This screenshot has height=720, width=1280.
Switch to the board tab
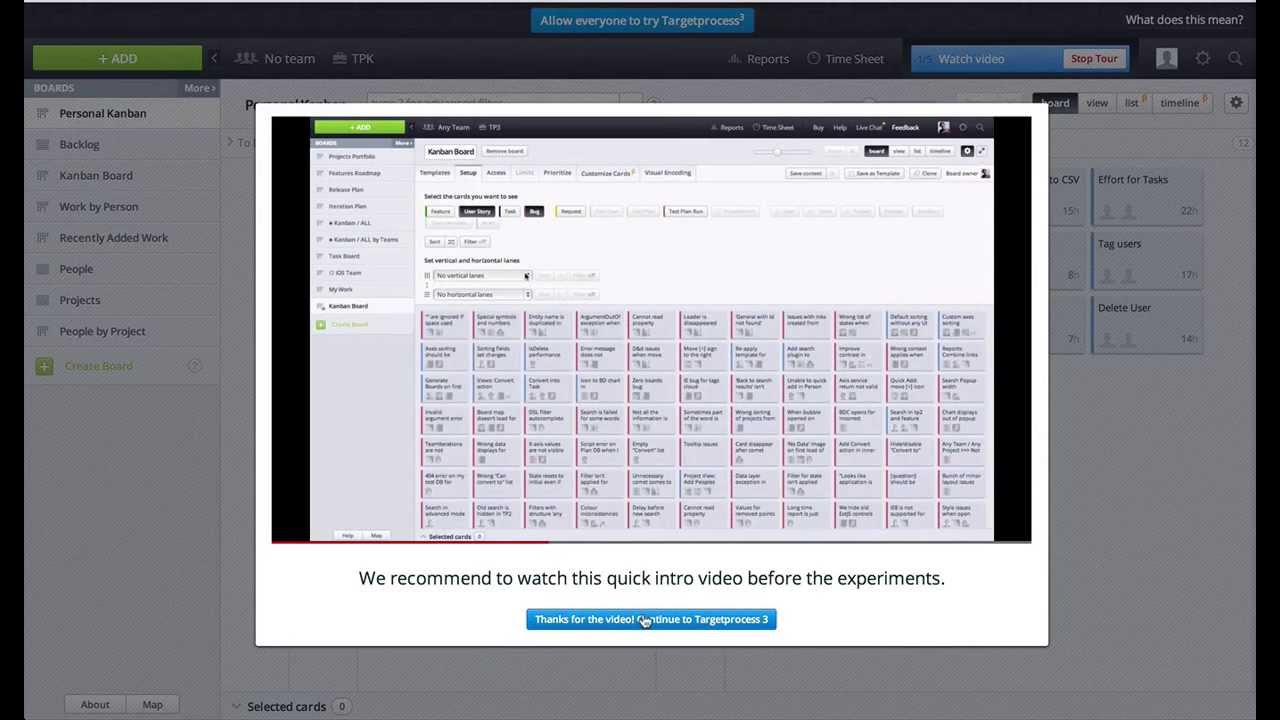click(x=1055, y=102)
